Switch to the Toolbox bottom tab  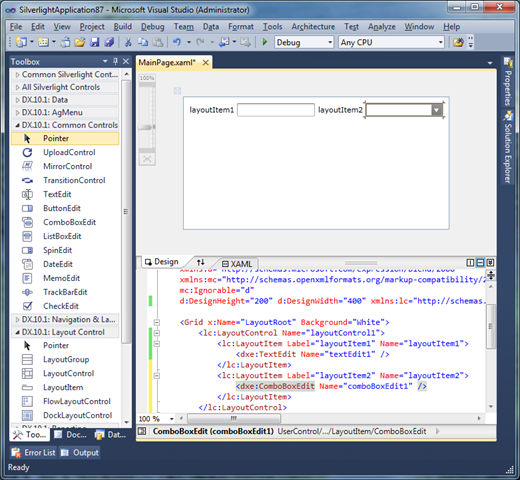point(30,435)
